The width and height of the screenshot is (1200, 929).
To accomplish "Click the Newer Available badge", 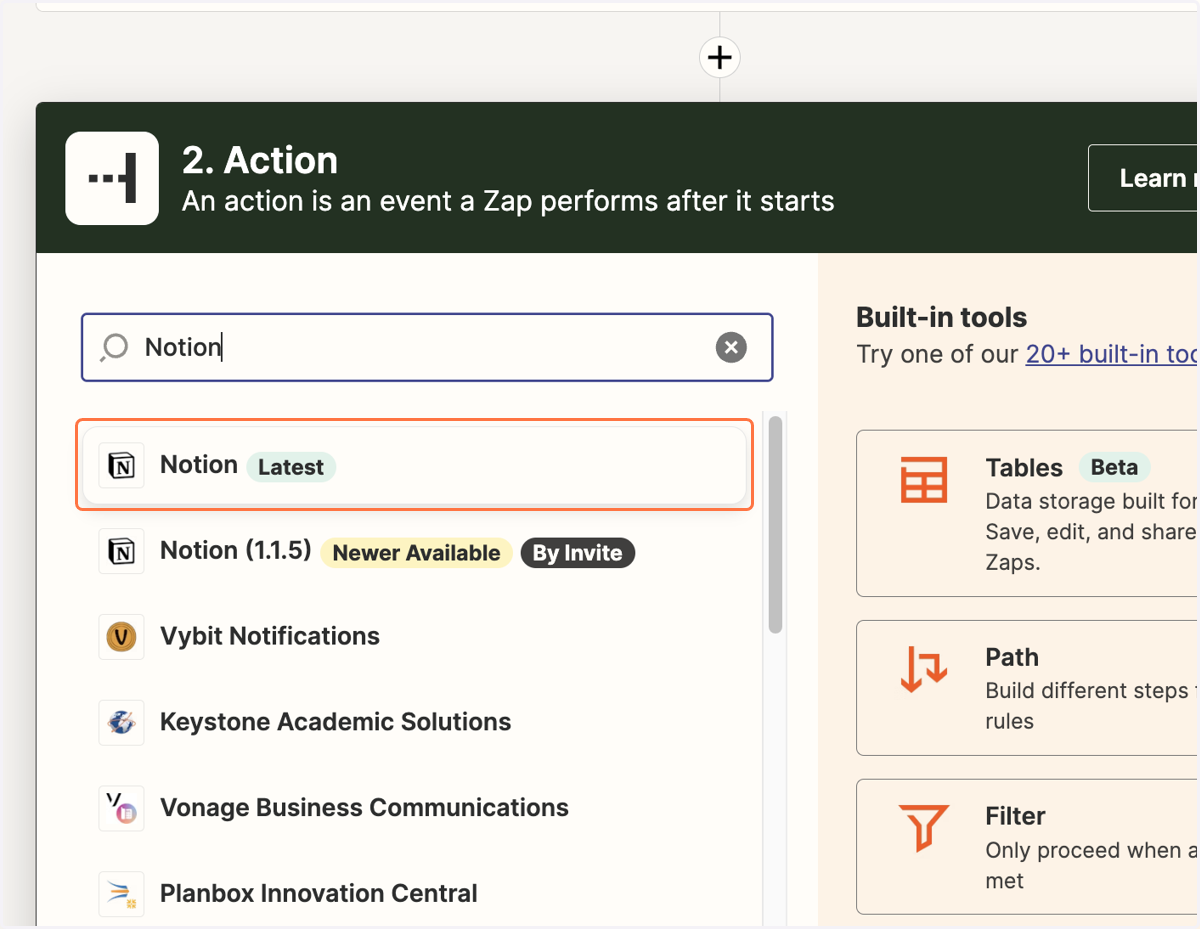I will pos(416,553).
